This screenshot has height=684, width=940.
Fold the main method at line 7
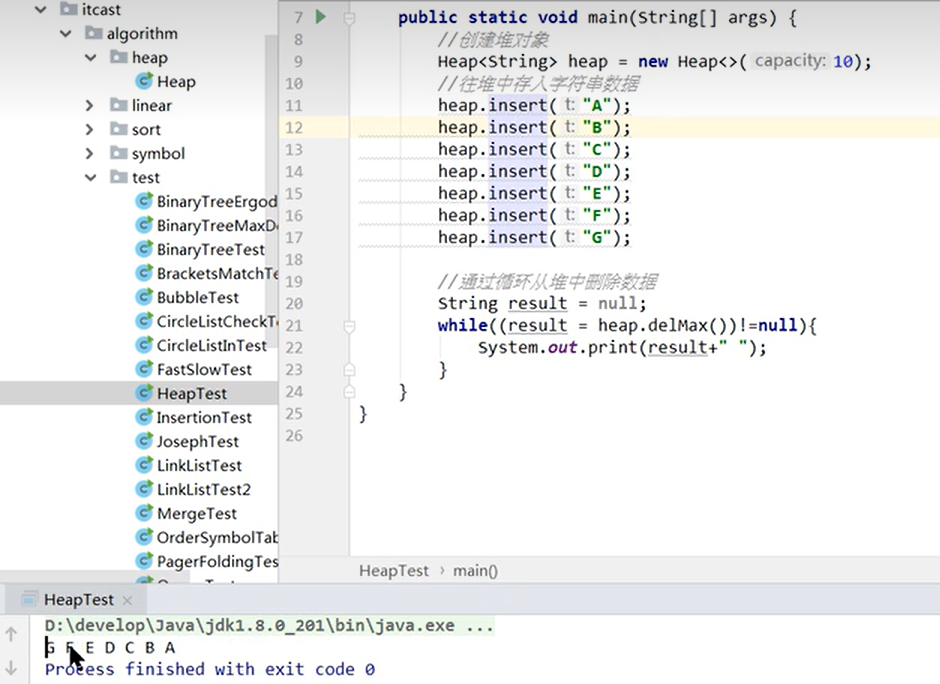(349, 17)
